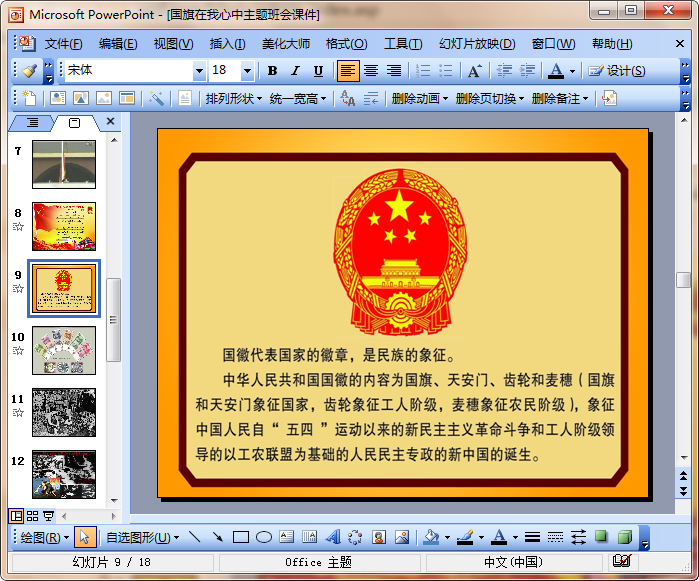Open 统一宽高 dropdown
Viewport: 699px width, 581px height.
(x=298, y=98)
